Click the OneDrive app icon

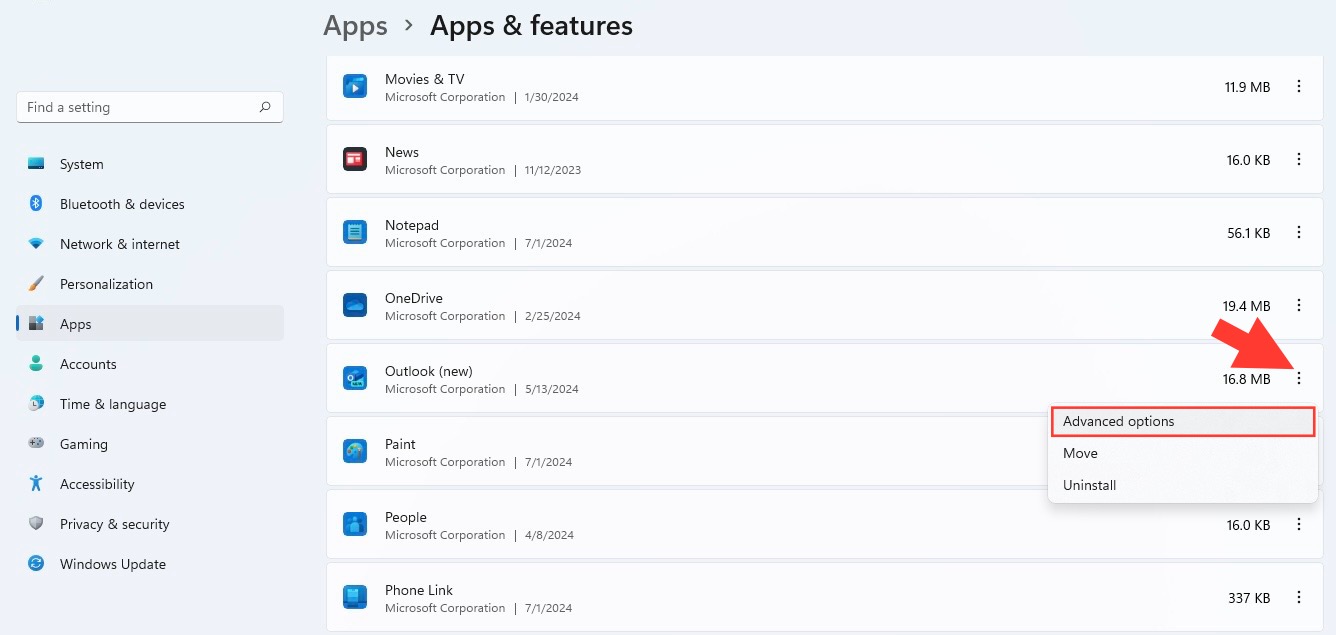355,306
